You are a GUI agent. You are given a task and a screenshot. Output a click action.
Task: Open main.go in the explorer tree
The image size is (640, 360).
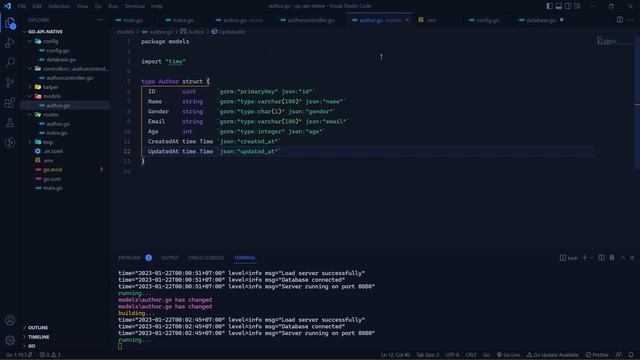(53, 188)
